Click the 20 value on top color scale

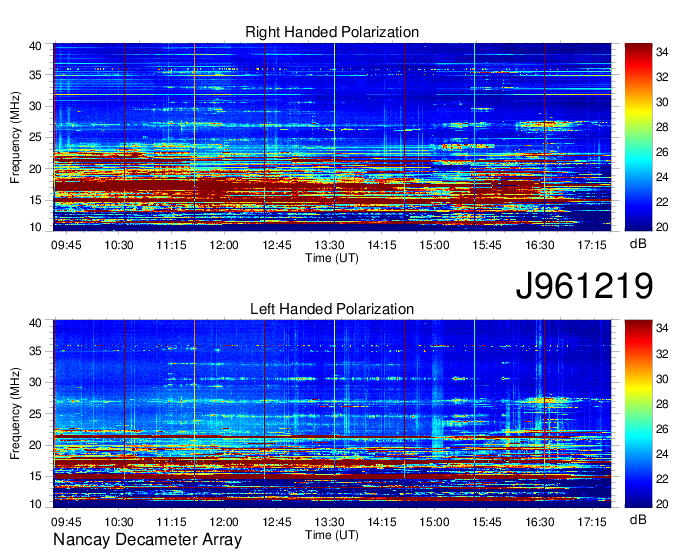point(662,227)
